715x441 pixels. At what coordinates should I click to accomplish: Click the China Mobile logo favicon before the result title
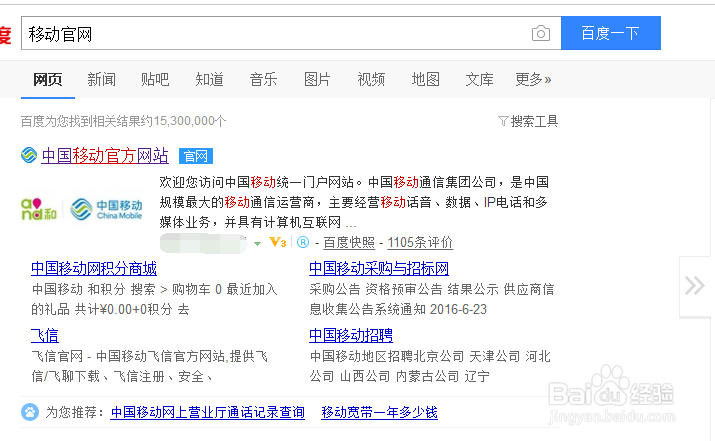(x=29, y=156)
